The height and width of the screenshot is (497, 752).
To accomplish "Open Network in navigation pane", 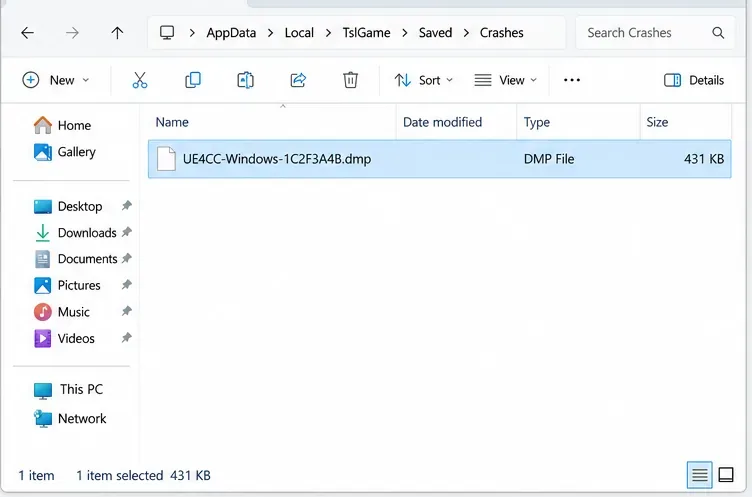I will click(70, 418).
